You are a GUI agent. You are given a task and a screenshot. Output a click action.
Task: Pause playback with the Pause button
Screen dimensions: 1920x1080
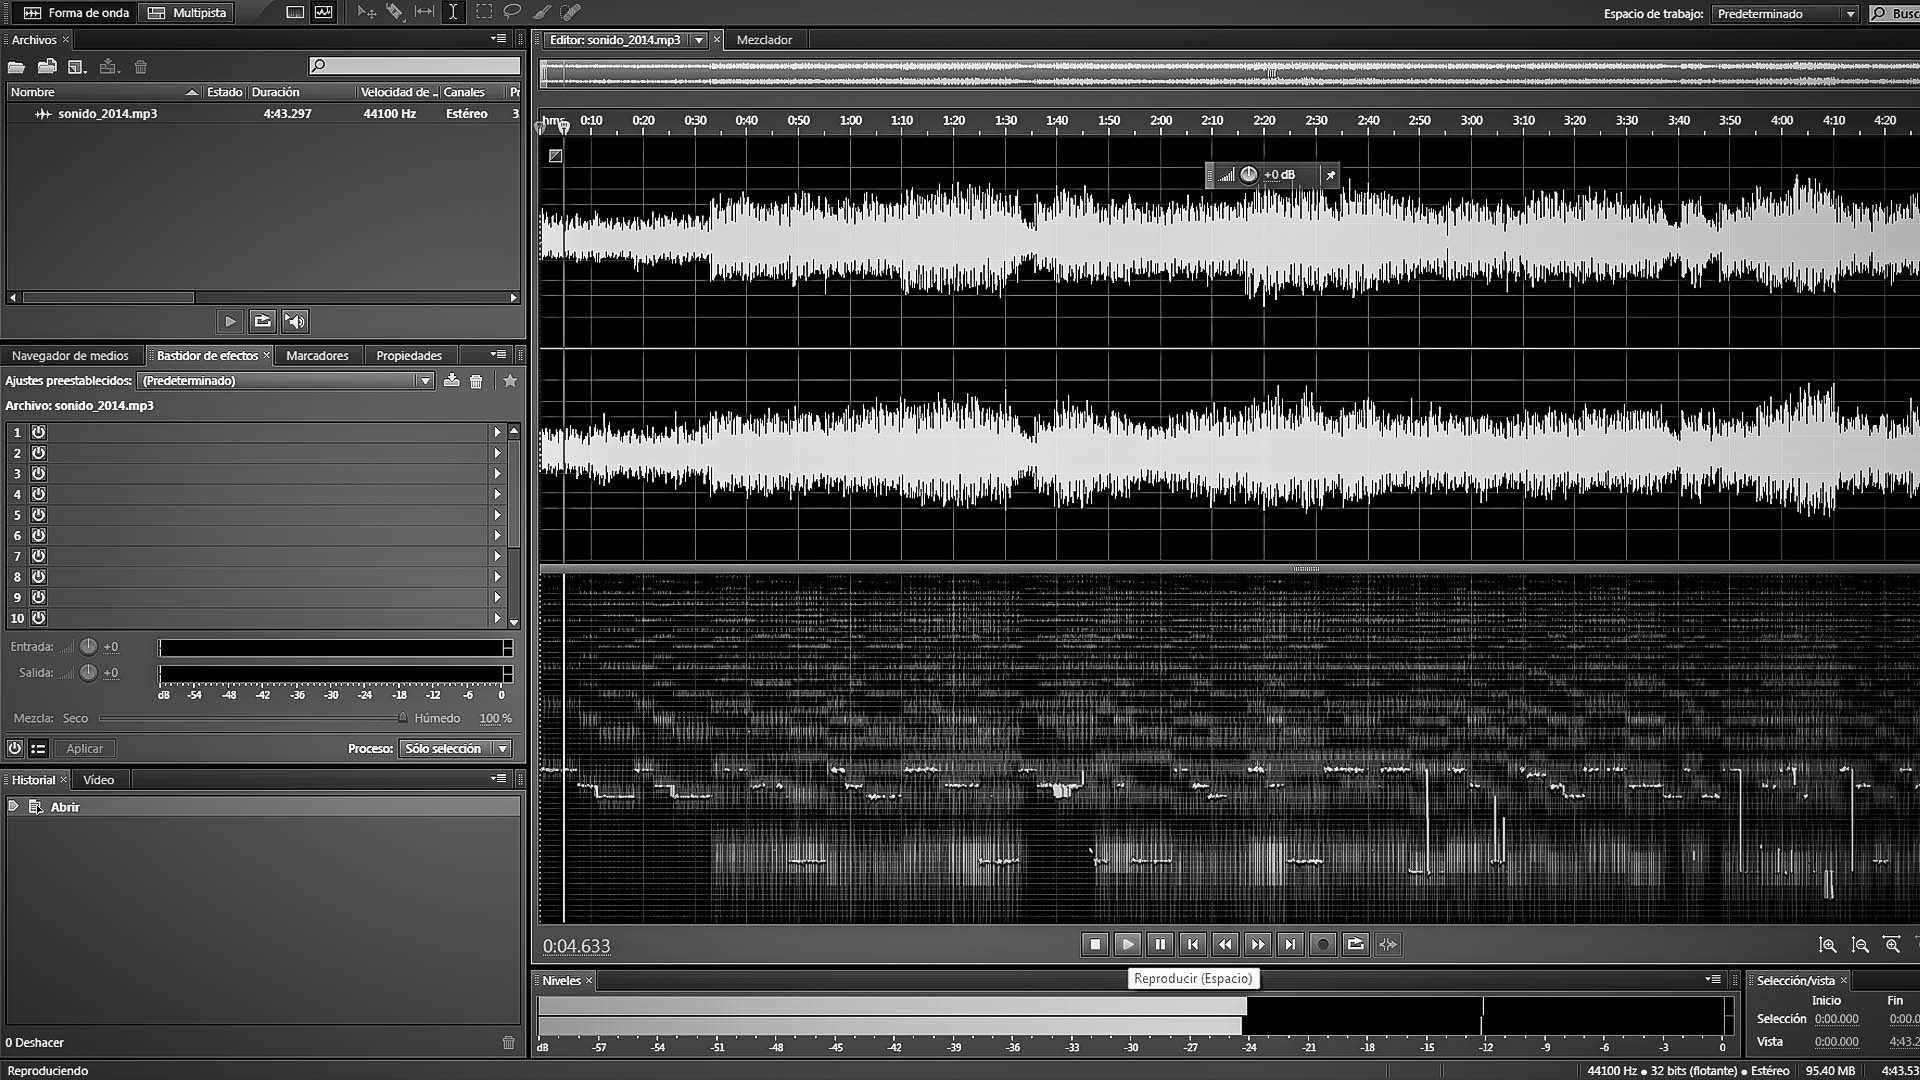tap(1160, 944)
